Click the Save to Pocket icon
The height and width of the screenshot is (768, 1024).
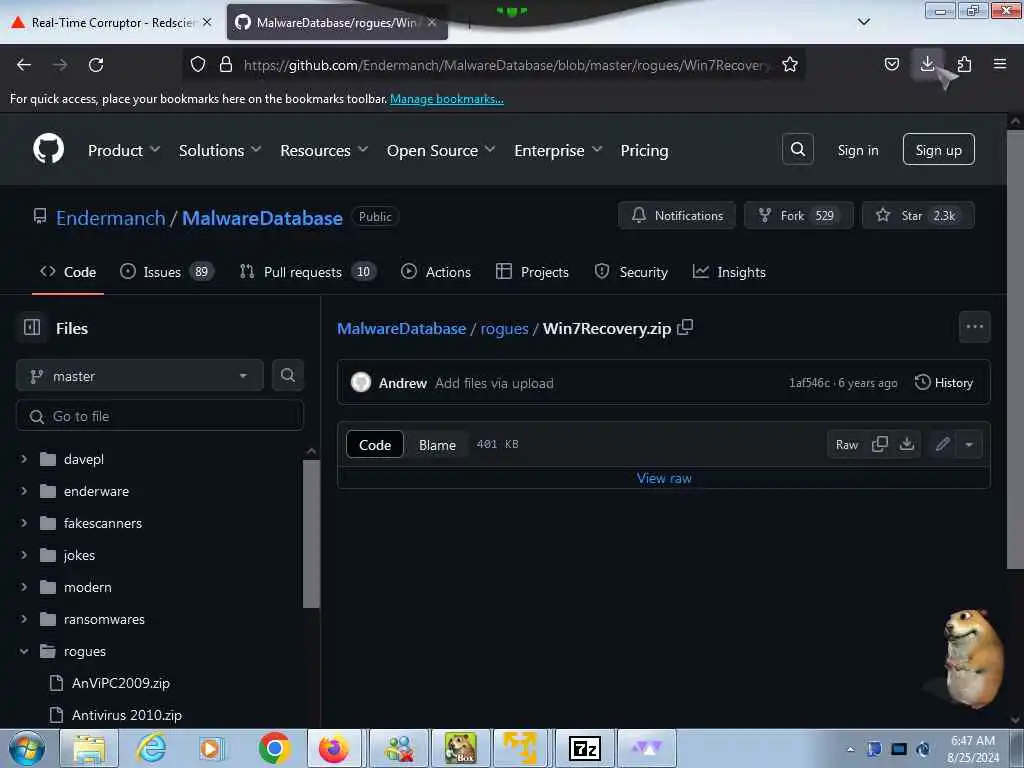(x=891, y=64)
